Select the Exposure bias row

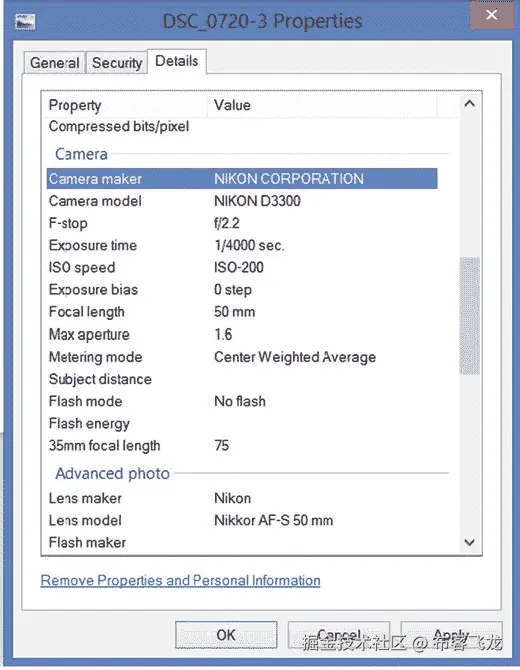click(x=242, y=290)
